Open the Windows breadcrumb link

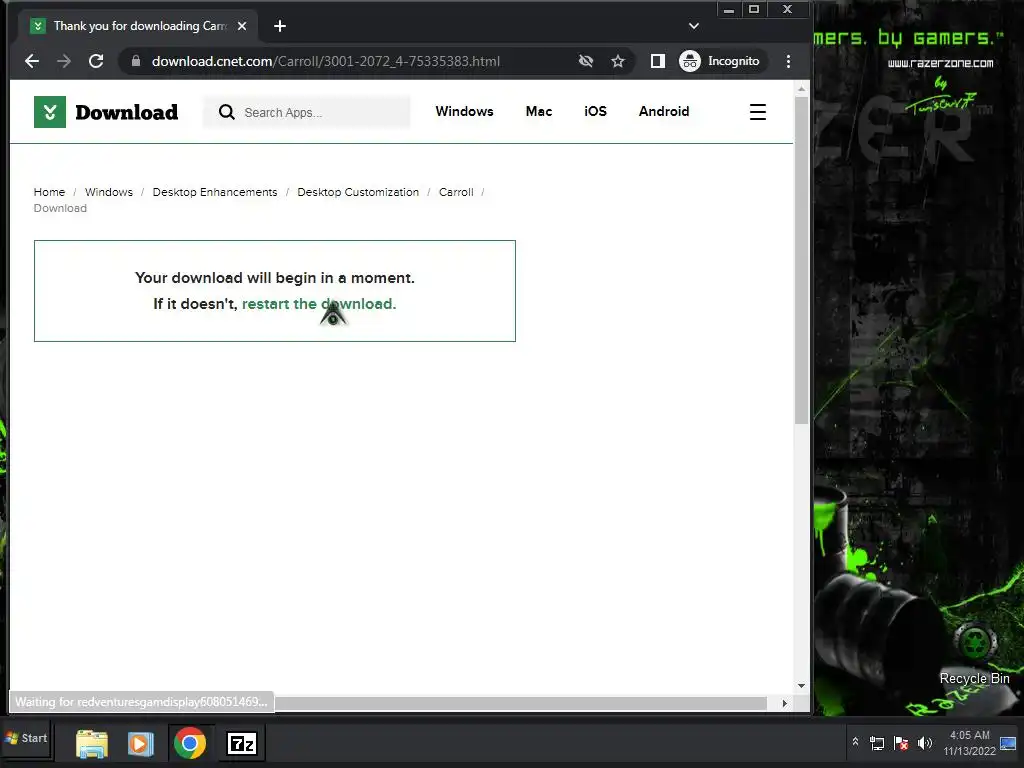point(108,192)
